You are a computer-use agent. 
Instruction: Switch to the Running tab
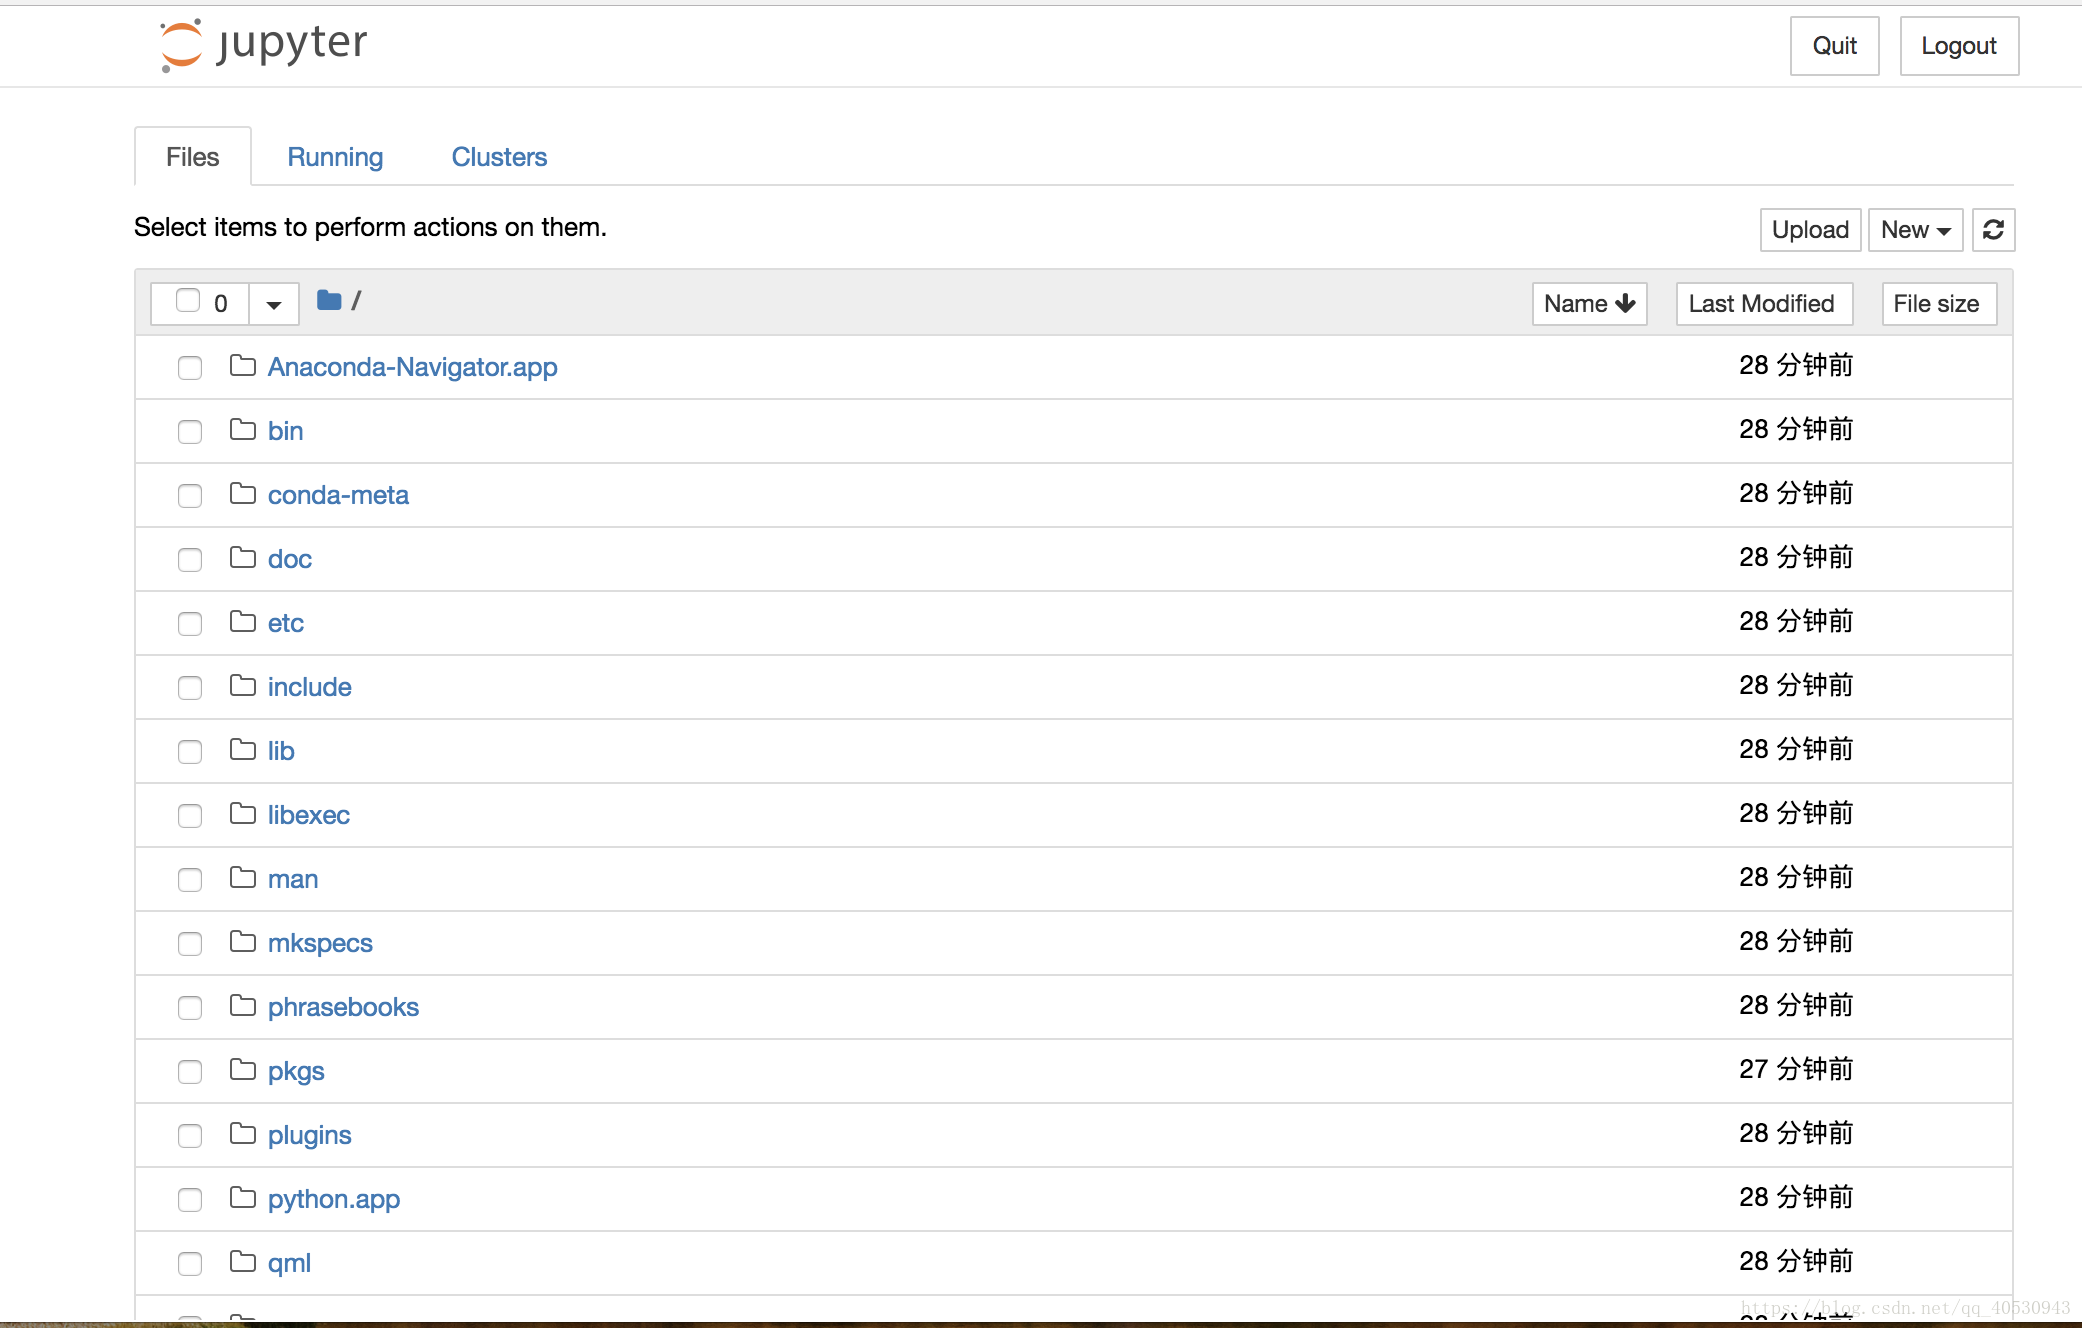point(335,157)
